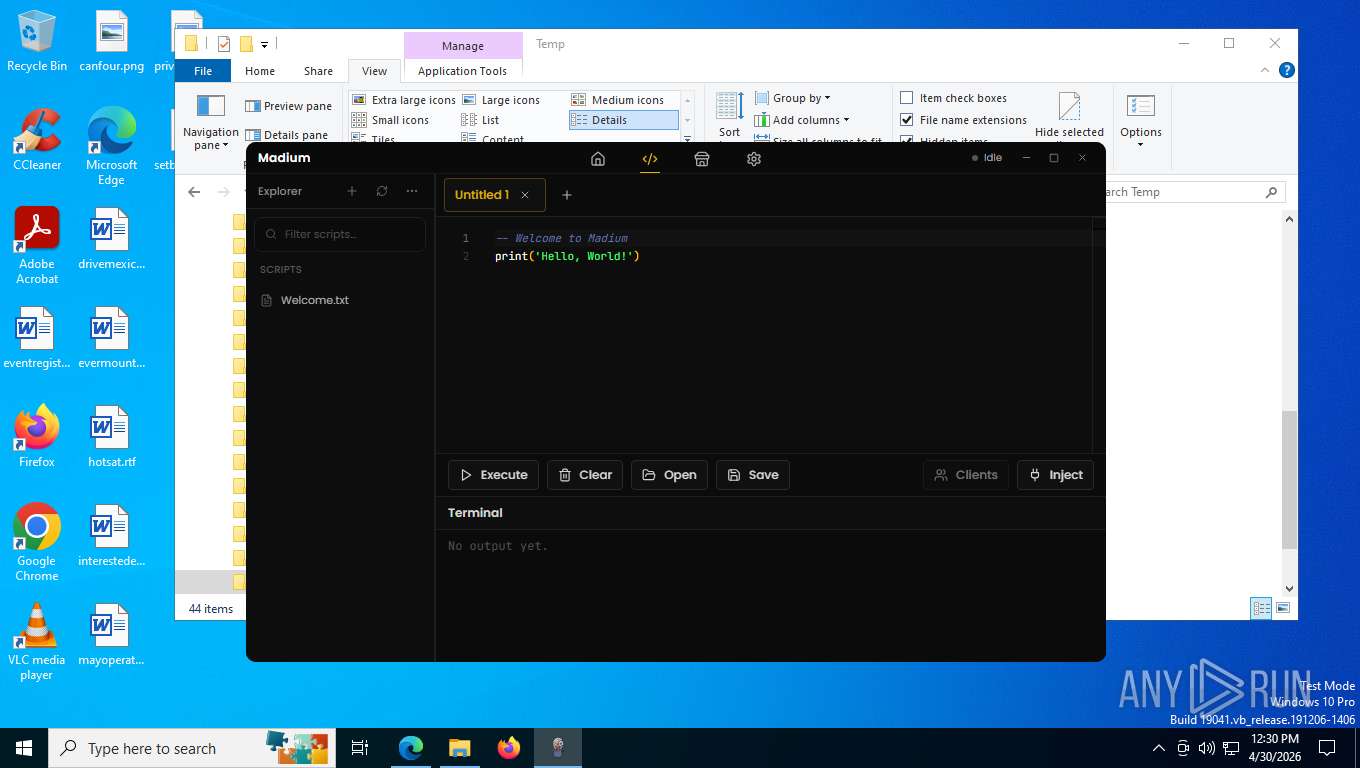
Task: Choose Medium icons layout
Action: [x=618, y=100]
